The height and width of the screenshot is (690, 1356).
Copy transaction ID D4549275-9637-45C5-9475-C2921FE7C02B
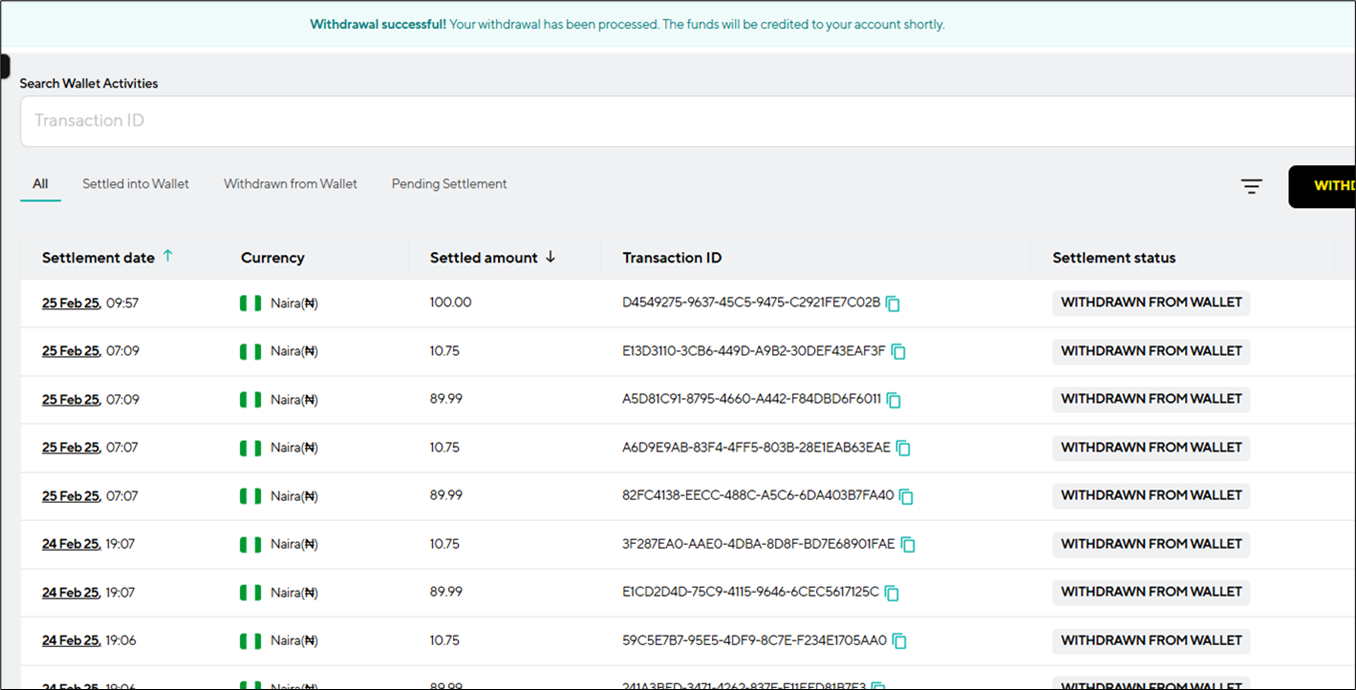coord(893,304)
